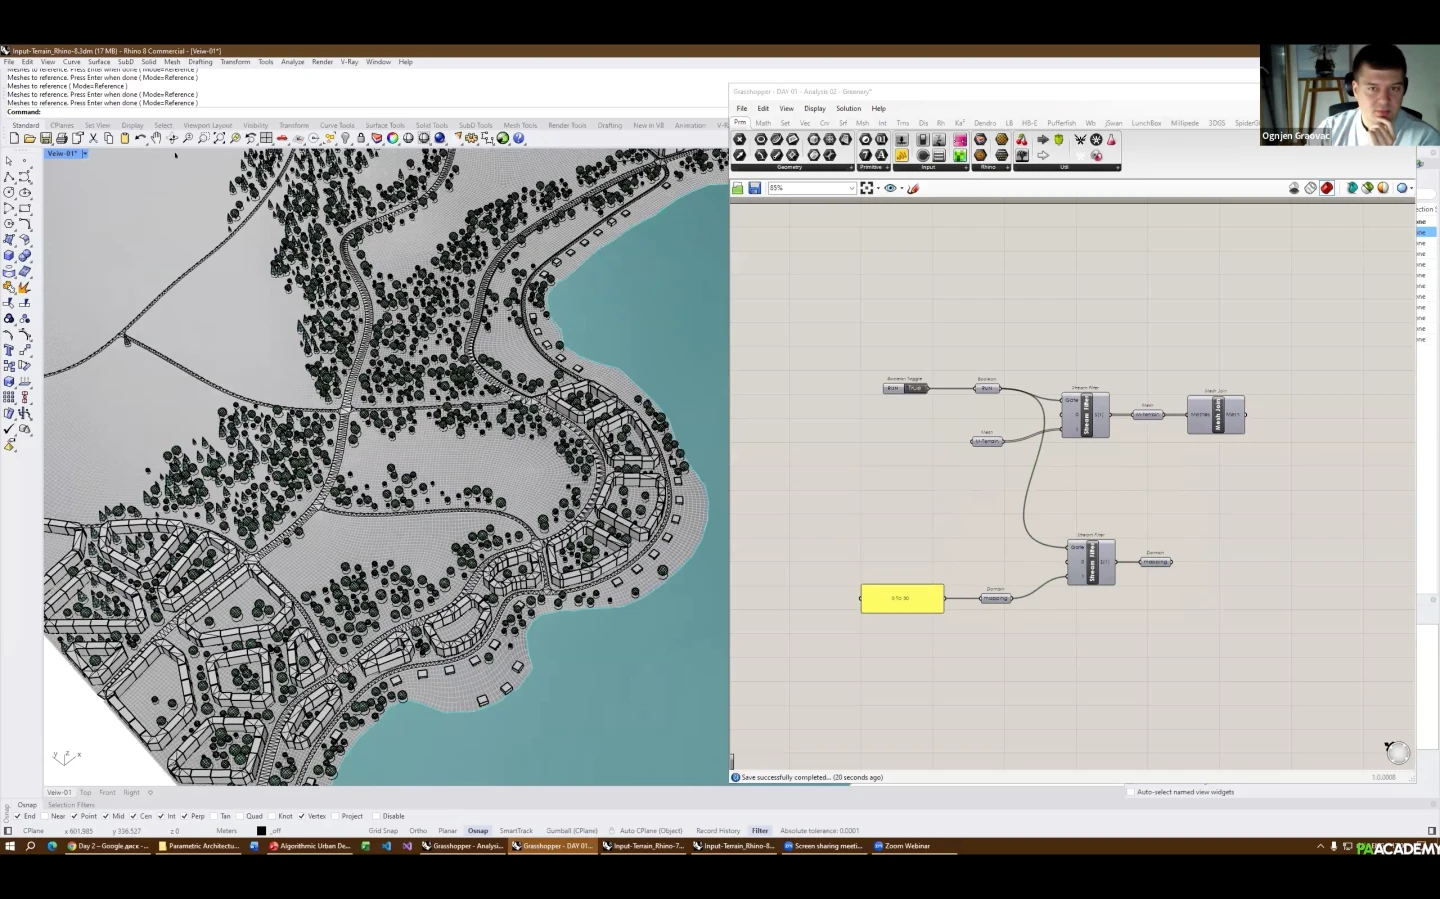Click the black layer color swatch

point(261,831)
